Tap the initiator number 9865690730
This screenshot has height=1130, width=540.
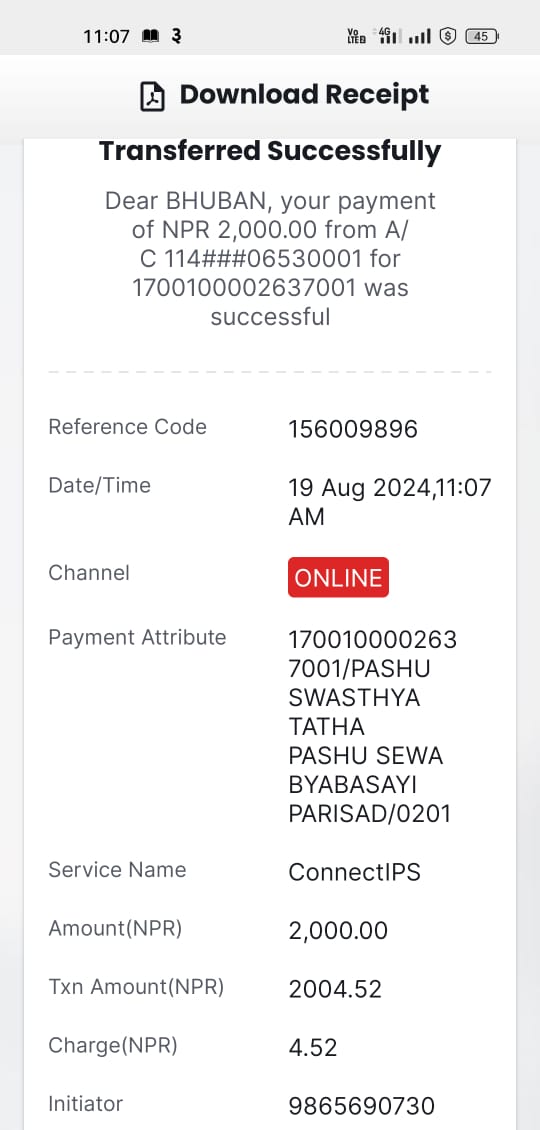click(362, 1105)
